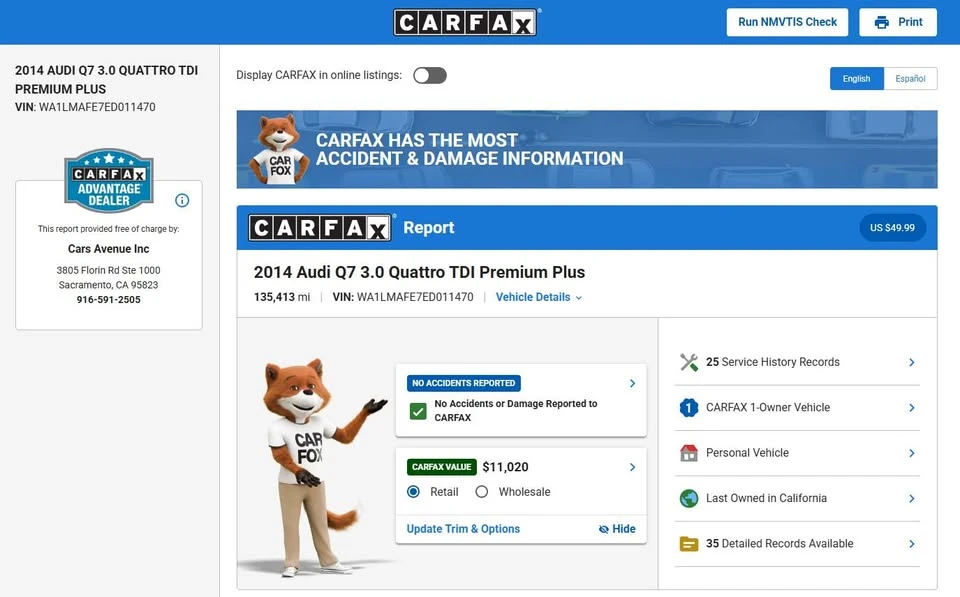Open info icon beside Advantage Dealer badge
Viewport: 960px width, 597px height.
[x=182, y=200]
